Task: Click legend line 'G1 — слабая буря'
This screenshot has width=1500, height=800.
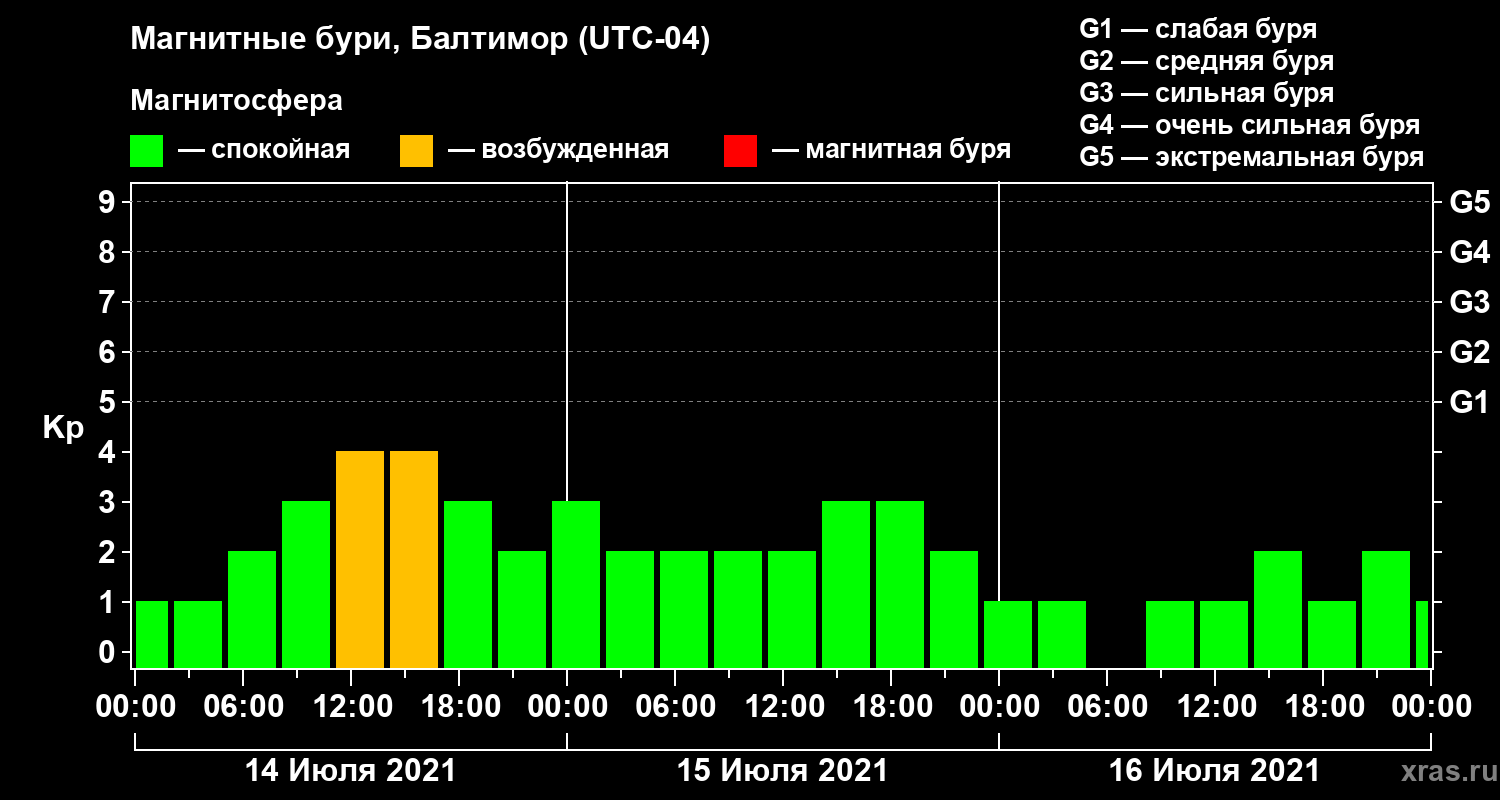Action: point(1198,28)
